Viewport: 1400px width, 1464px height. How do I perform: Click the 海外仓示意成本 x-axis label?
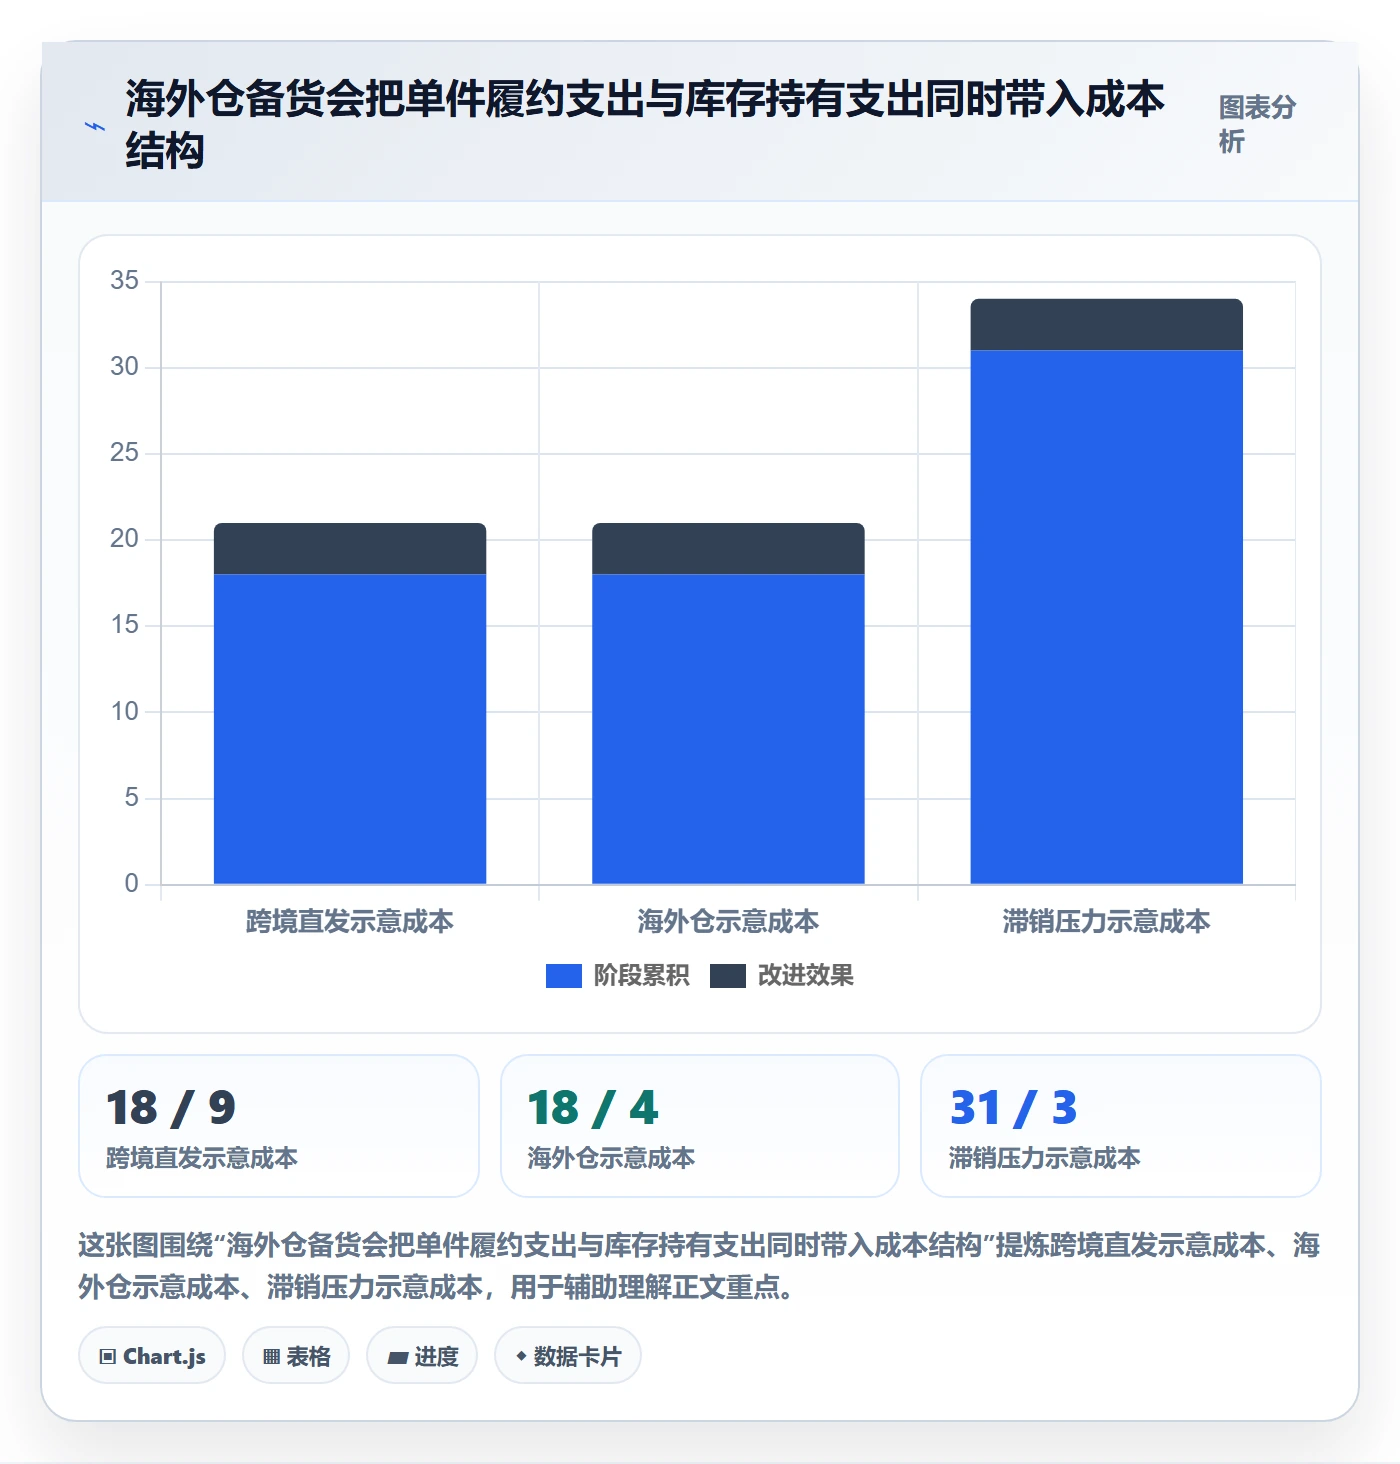[728, 921]
